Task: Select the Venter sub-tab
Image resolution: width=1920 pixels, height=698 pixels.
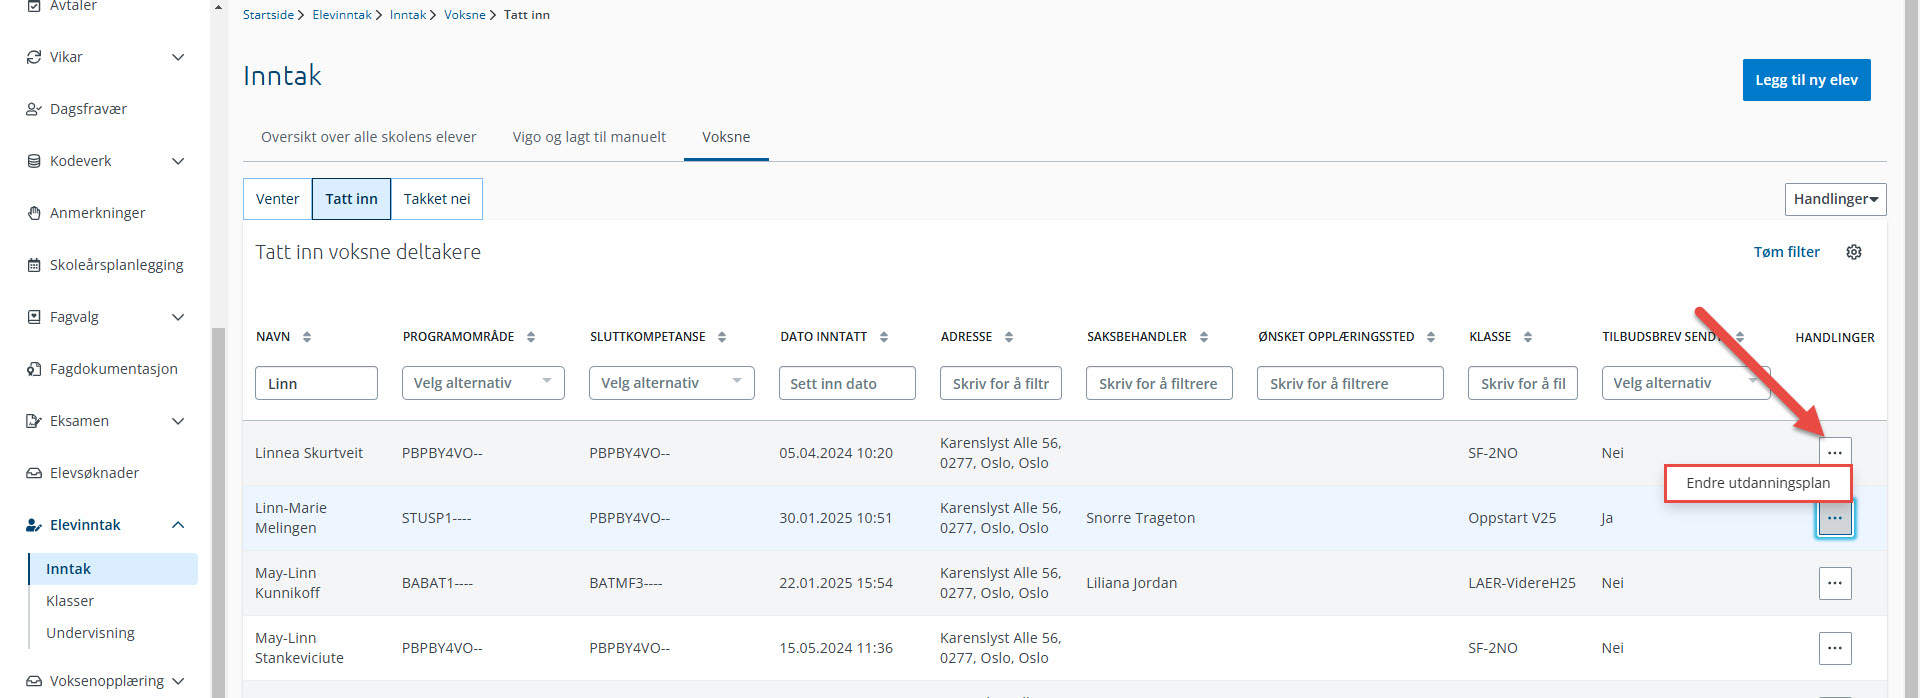Action: [x=277, y=199]
